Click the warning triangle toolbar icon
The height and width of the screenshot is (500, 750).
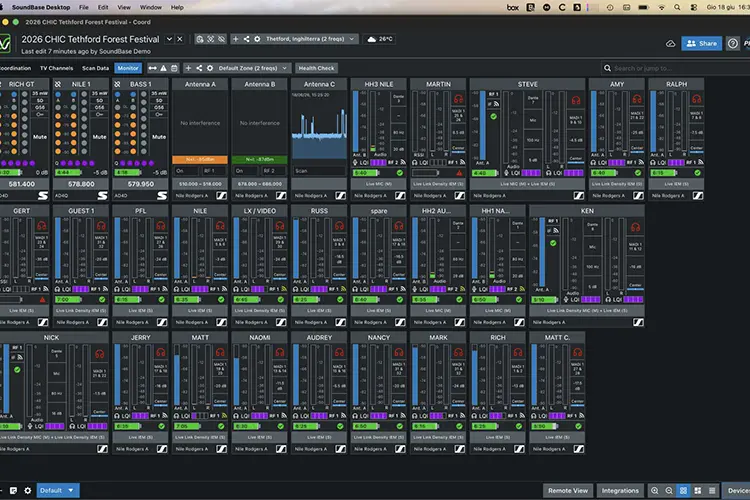pyautogui.click(x=164, y=68)
